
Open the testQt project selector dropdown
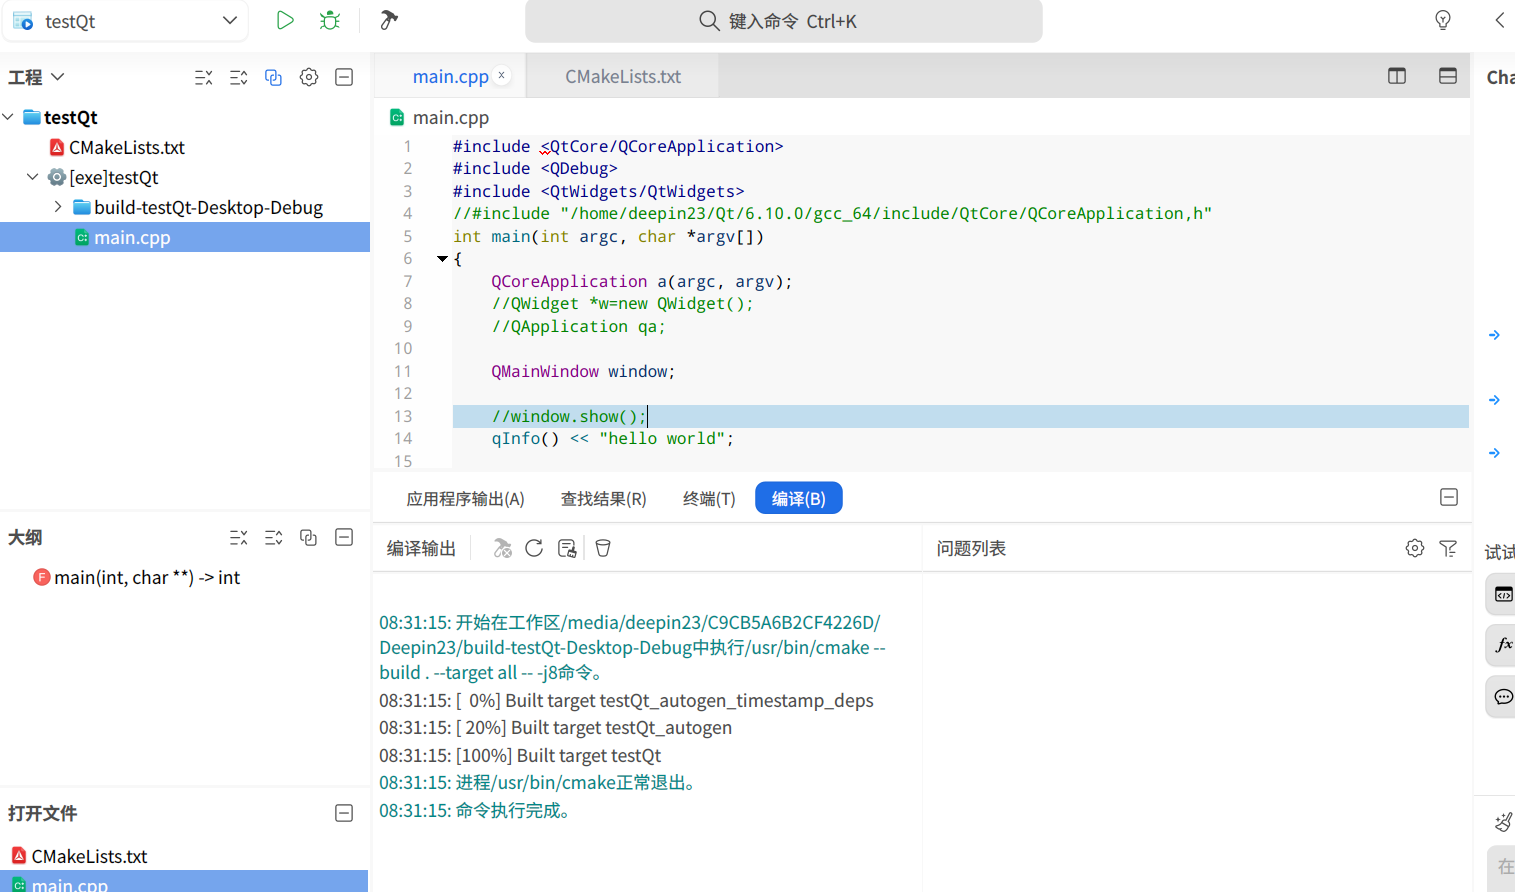(x=125, y=21)
